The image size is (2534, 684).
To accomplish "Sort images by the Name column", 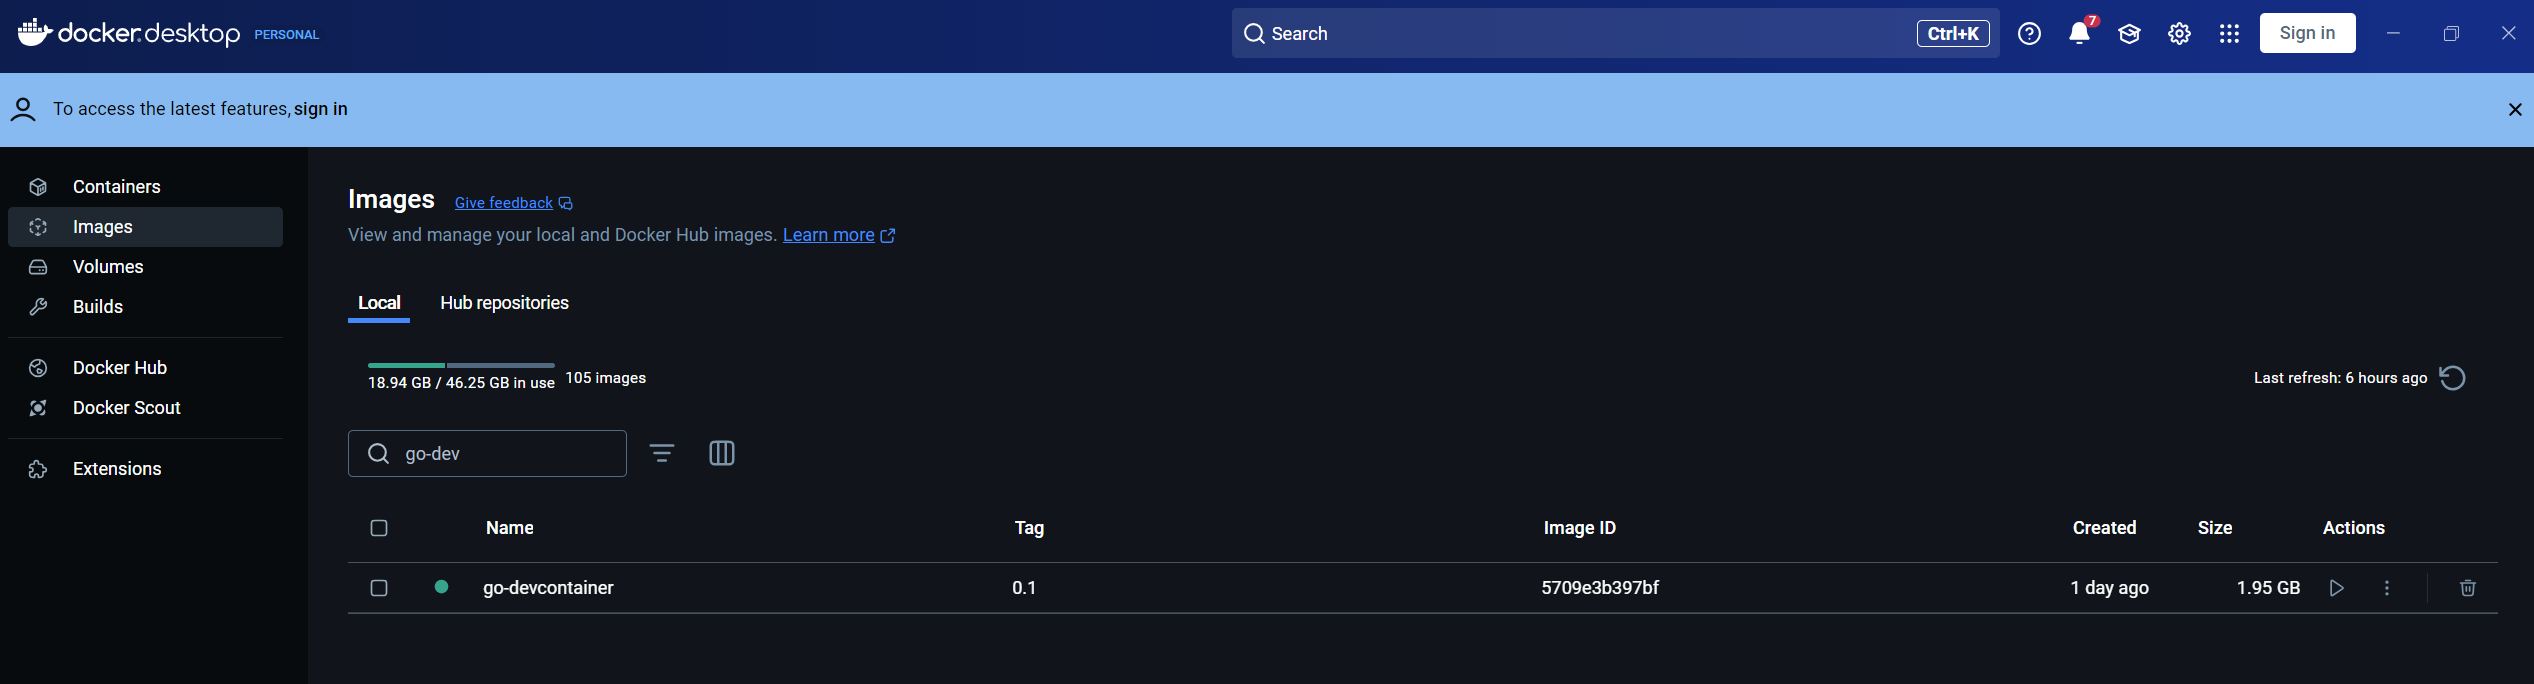I will (509, 528).
